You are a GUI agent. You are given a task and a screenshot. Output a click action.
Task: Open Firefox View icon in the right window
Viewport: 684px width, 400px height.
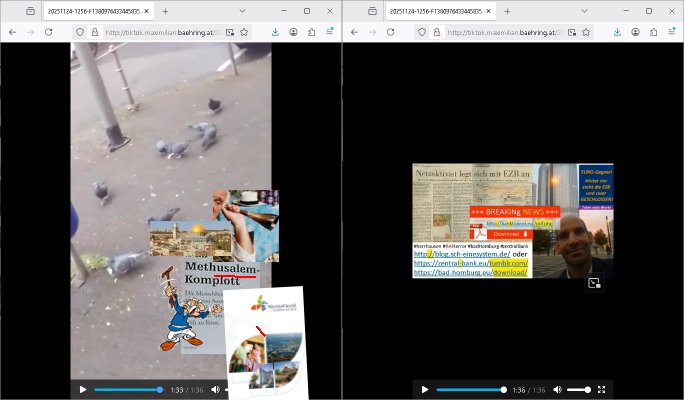pyautogui.click(x=372, y=11)
